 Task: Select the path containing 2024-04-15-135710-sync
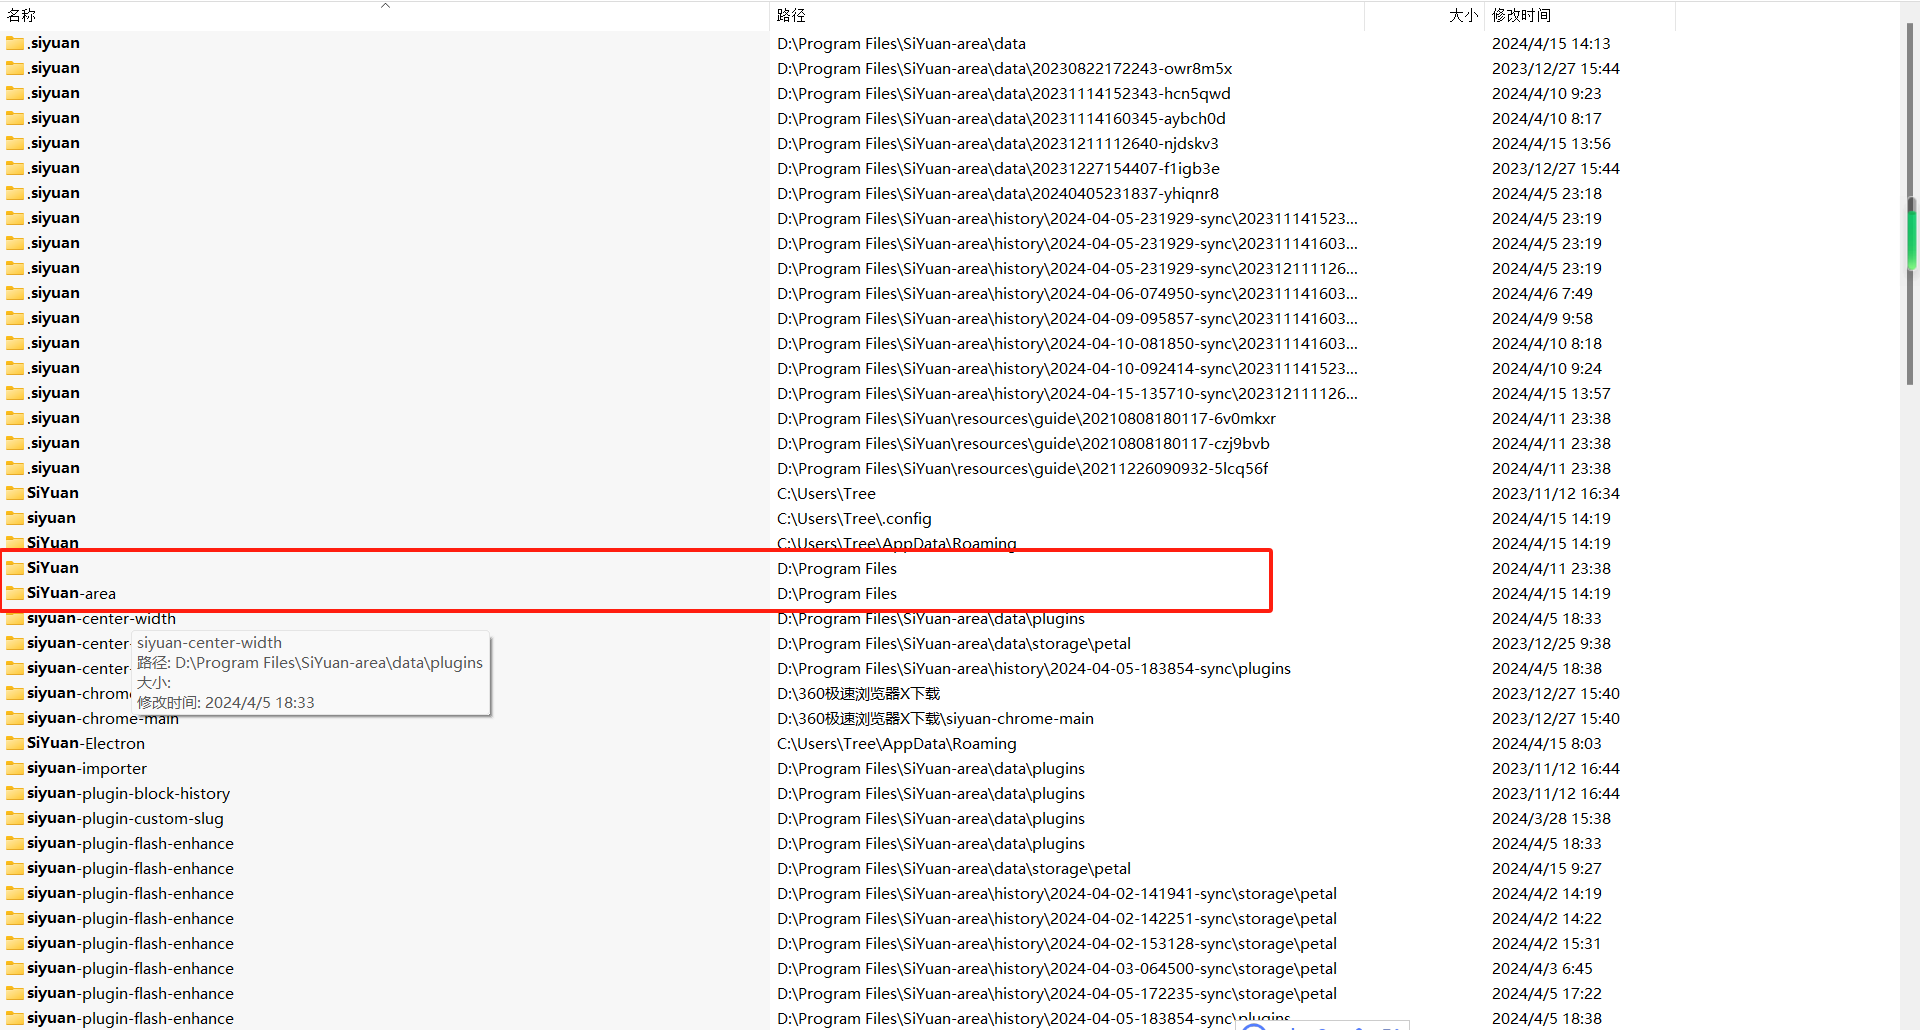tap(1067, 394)
